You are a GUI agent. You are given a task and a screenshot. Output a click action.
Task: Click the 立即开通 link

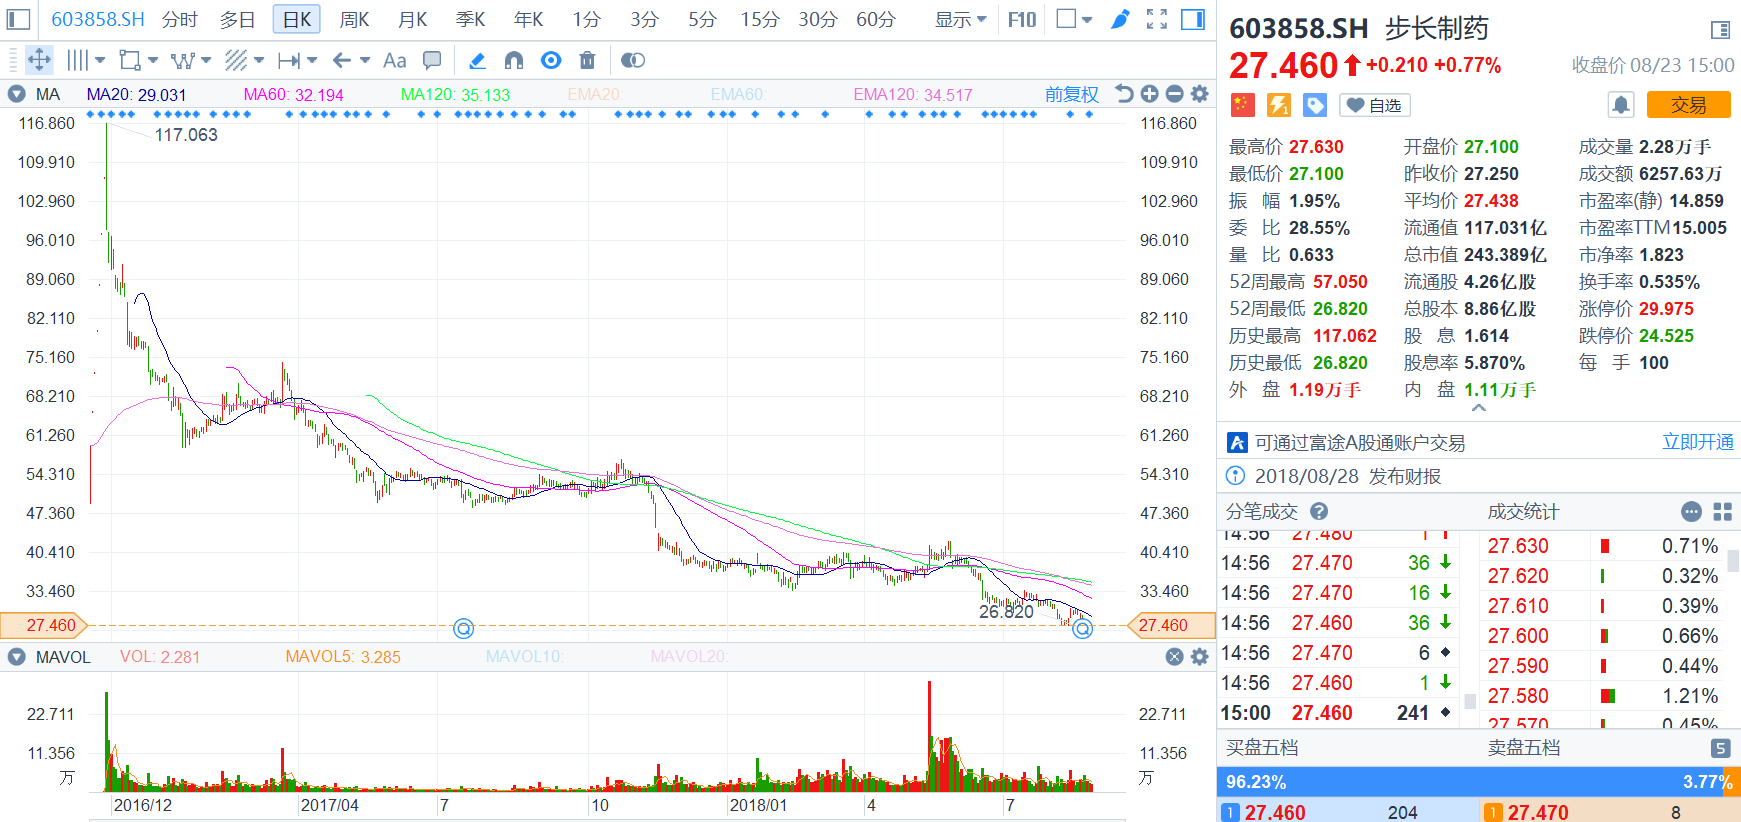tap(1697, 442)
